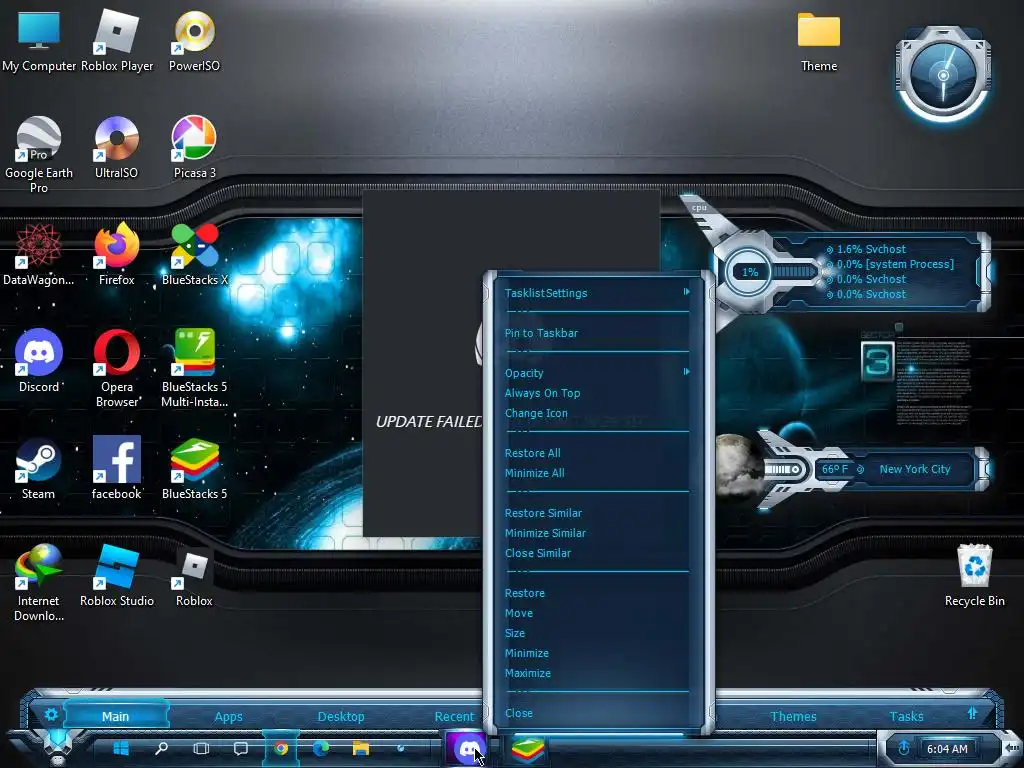The width and height of the screenshot is (1024, 768).
Task: Launch the Roblox Player shortcut
Action: point(117,41)
